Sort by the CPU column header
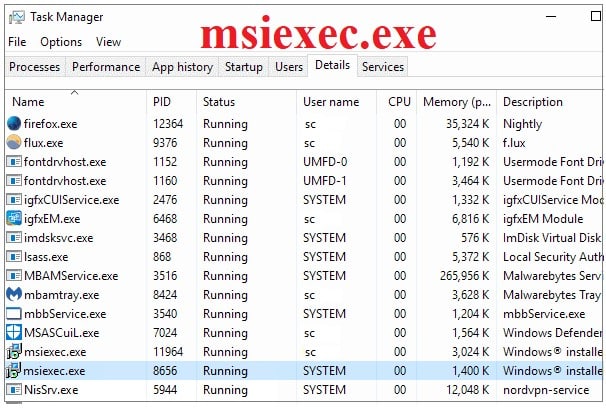The width and height of the screenshot is (606, 408). (x=397, y=102)
